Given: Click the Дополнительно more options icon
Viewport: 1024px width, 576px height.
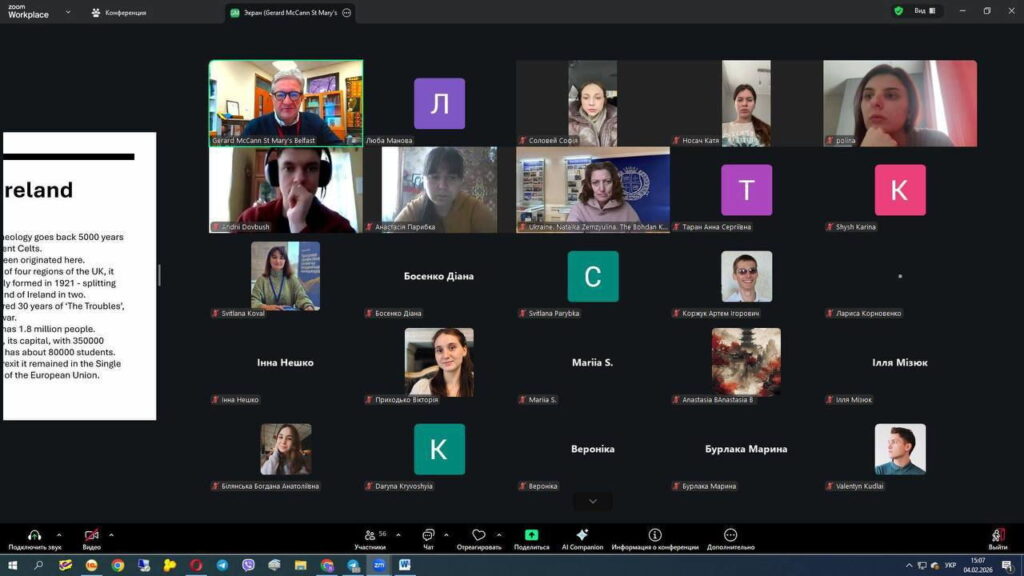Looking at the screenshot, I should pyautogui.click(x=730, y=535).
